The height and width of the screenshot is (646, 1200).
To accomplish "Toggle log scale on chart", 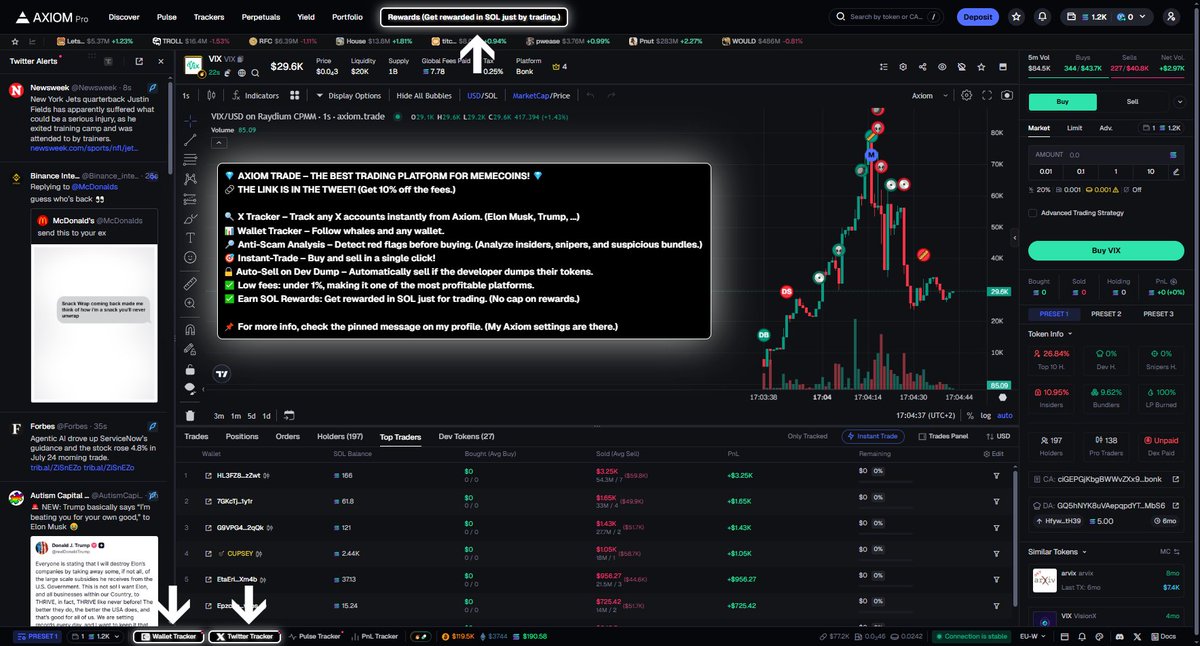I will 987,415.
